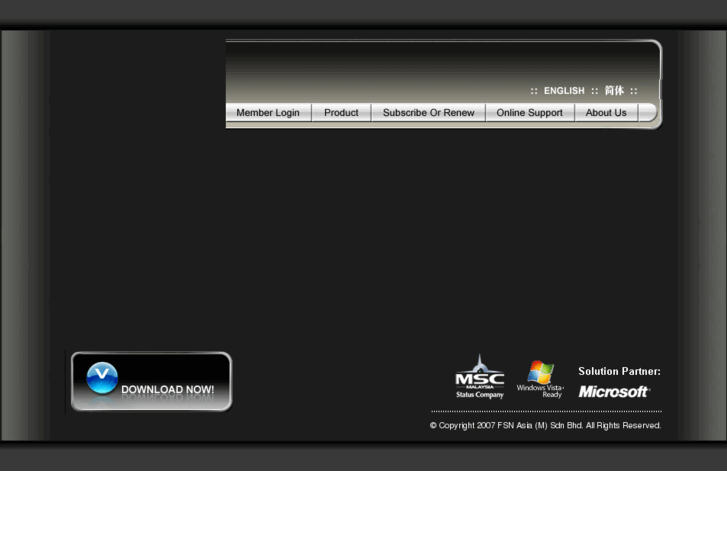Select Subscribe Or Renew in navigation
Viewport: 727px width, 545px height.
tap(428, 113)
